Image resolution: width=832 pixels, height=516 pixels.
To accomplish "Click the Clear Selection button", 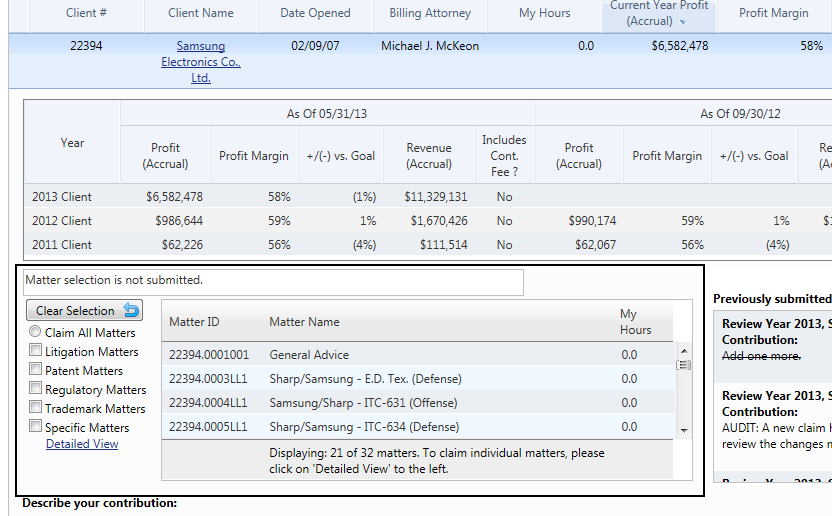I will tap(84, 311).
